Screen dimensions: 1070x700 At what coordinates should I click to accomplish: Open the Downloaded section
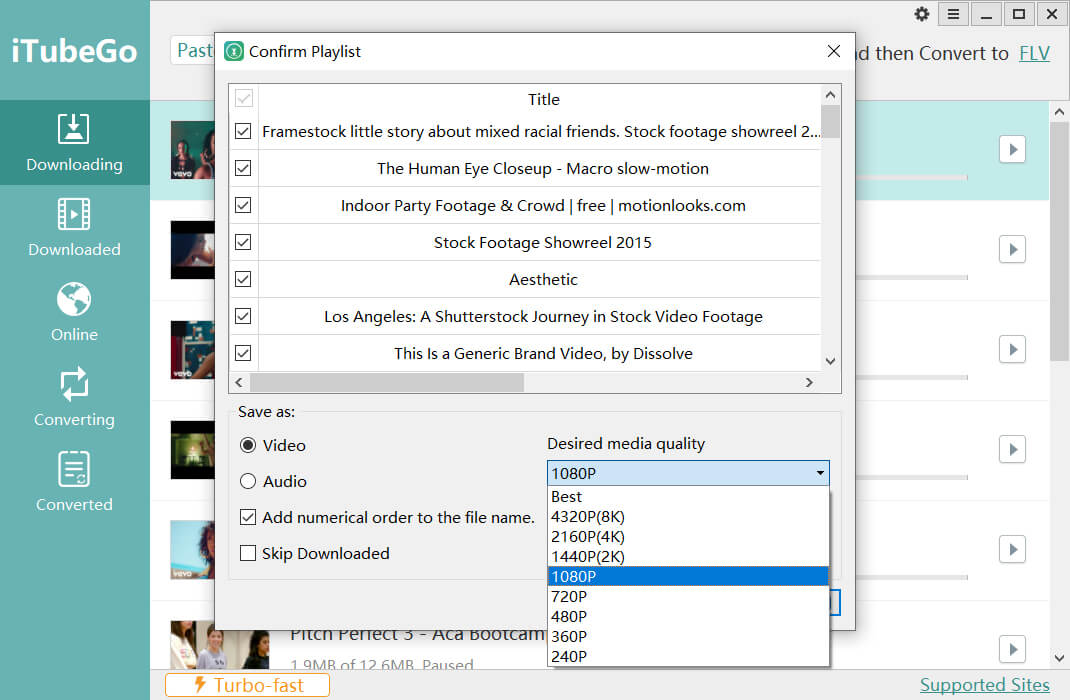74,227
